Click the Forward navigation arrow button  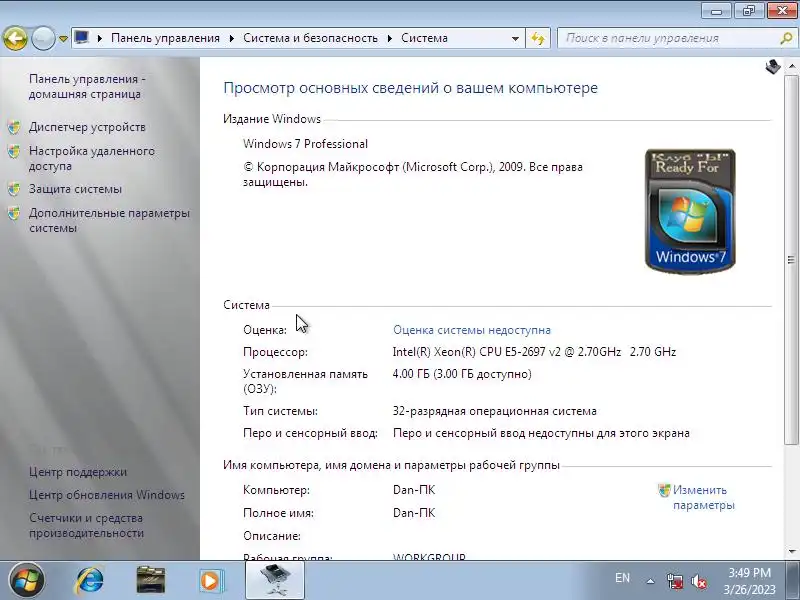click(x=43, y=38)
